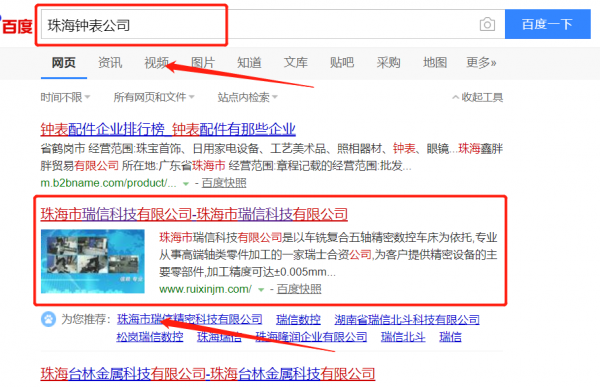
Task: Click the 瑞信科技 result thumbnail image
Action: (93, 261)
